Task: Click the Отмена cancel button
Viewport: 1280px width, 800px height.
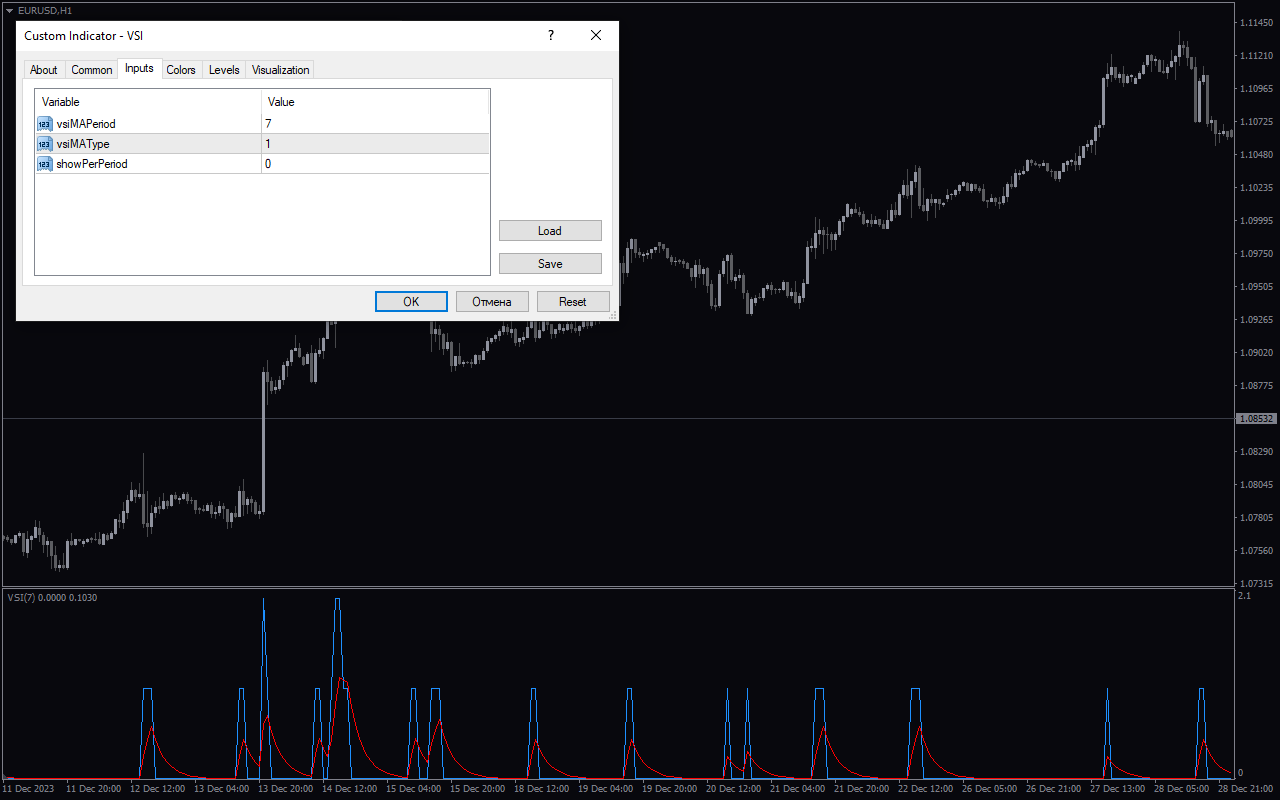Action: point(492,302)
